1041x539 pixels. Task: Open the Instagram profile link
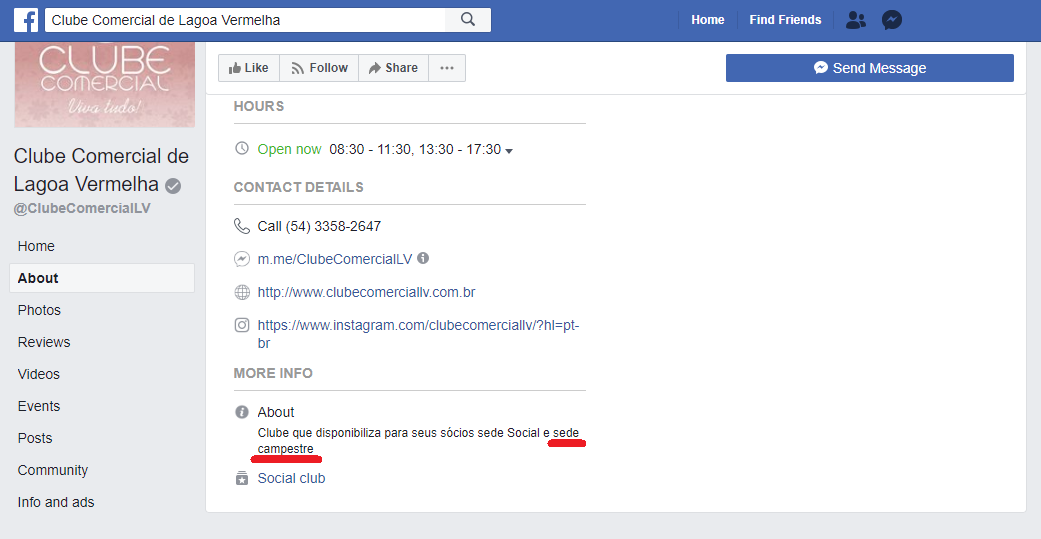(x=418, y=334)
